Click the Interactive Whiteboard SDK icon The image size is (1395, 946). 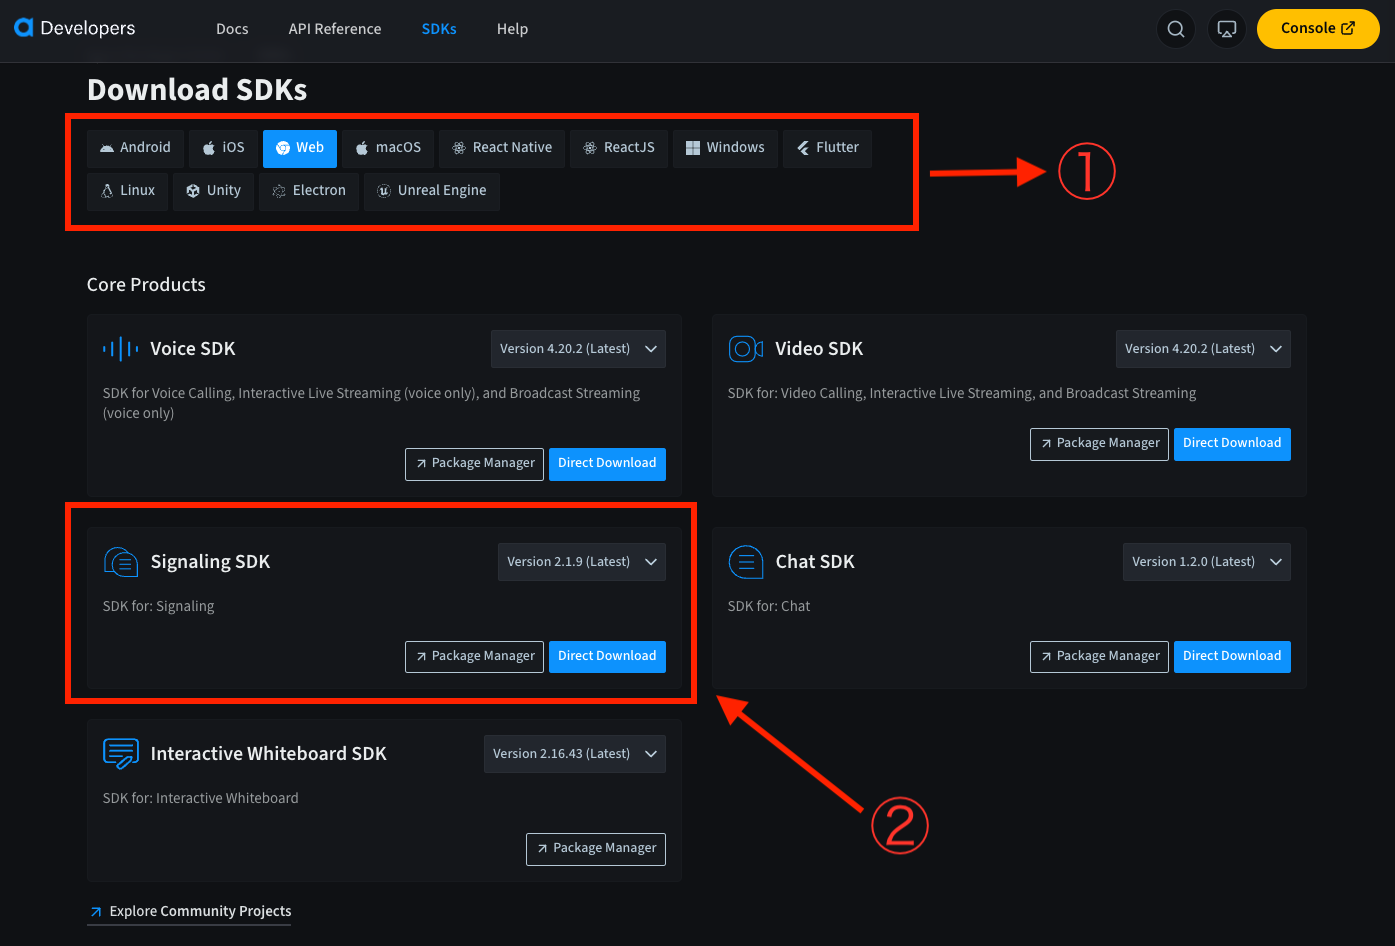(x=121, y=753)
